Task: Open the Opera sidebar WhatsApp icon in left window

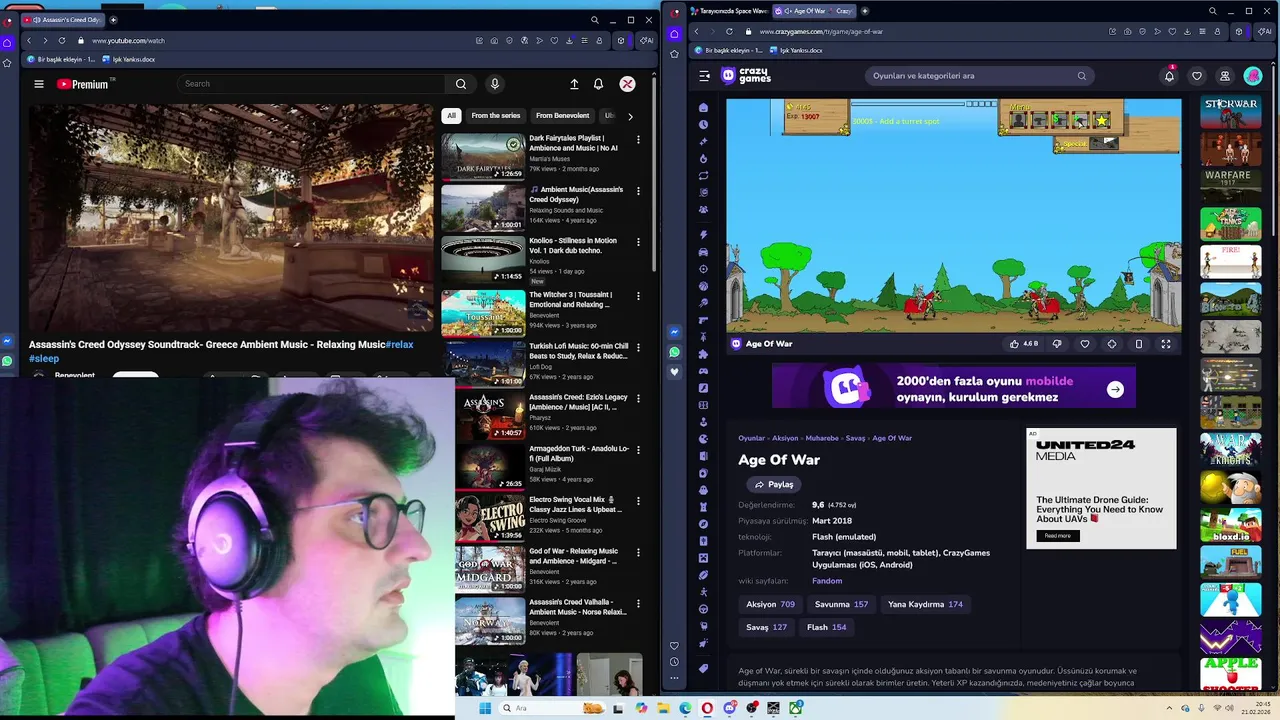Action: (7, 360)
